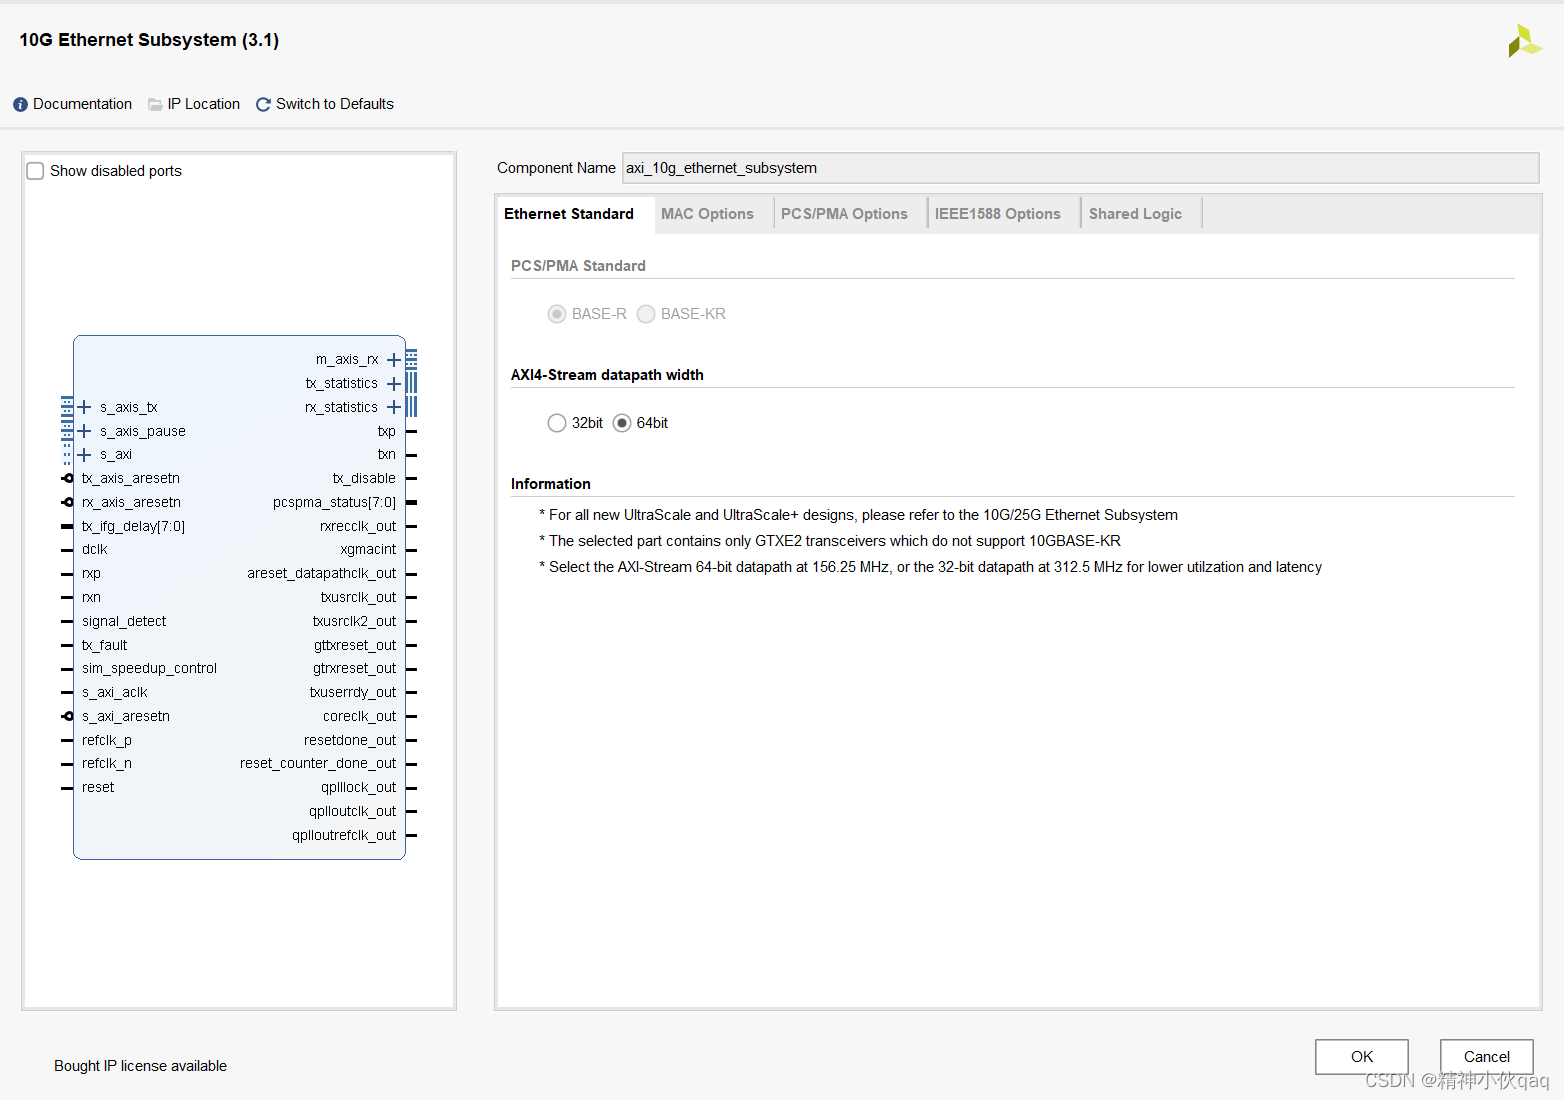
Task: Expand the tx_statistics port plus icon
Action: tap(394, 384)
